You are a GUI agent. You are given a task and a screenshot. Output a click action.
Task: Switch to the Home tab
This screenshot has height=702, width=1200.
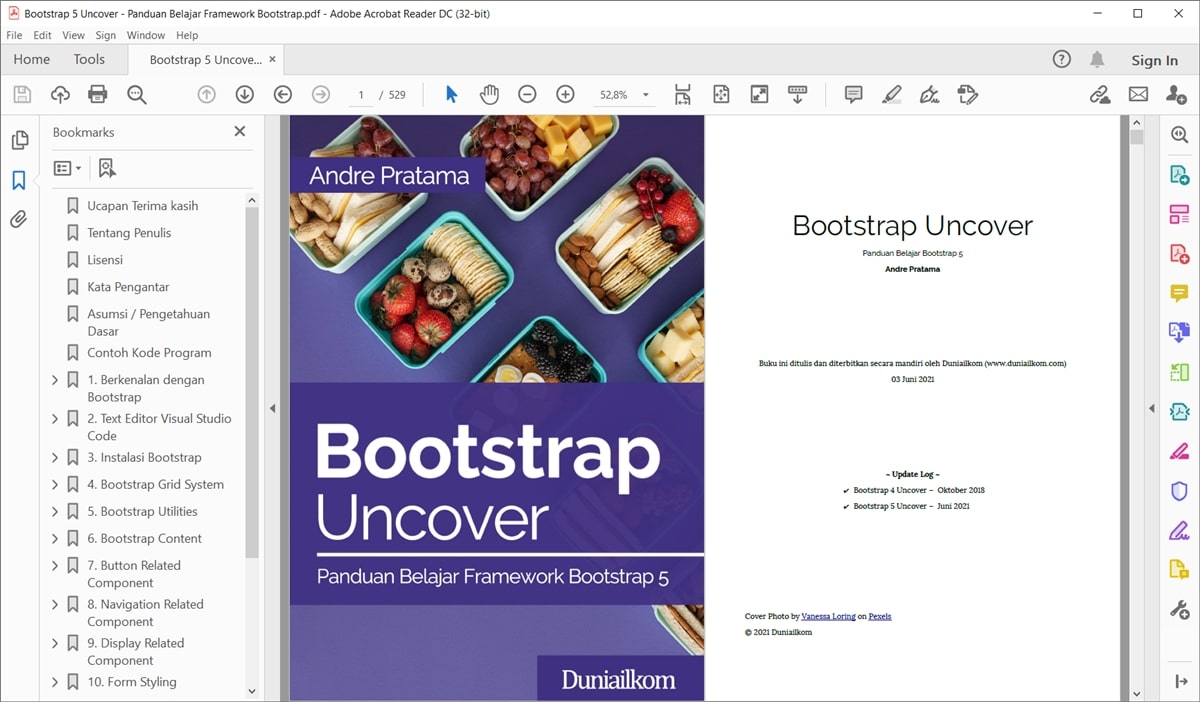tap(32, 60)
